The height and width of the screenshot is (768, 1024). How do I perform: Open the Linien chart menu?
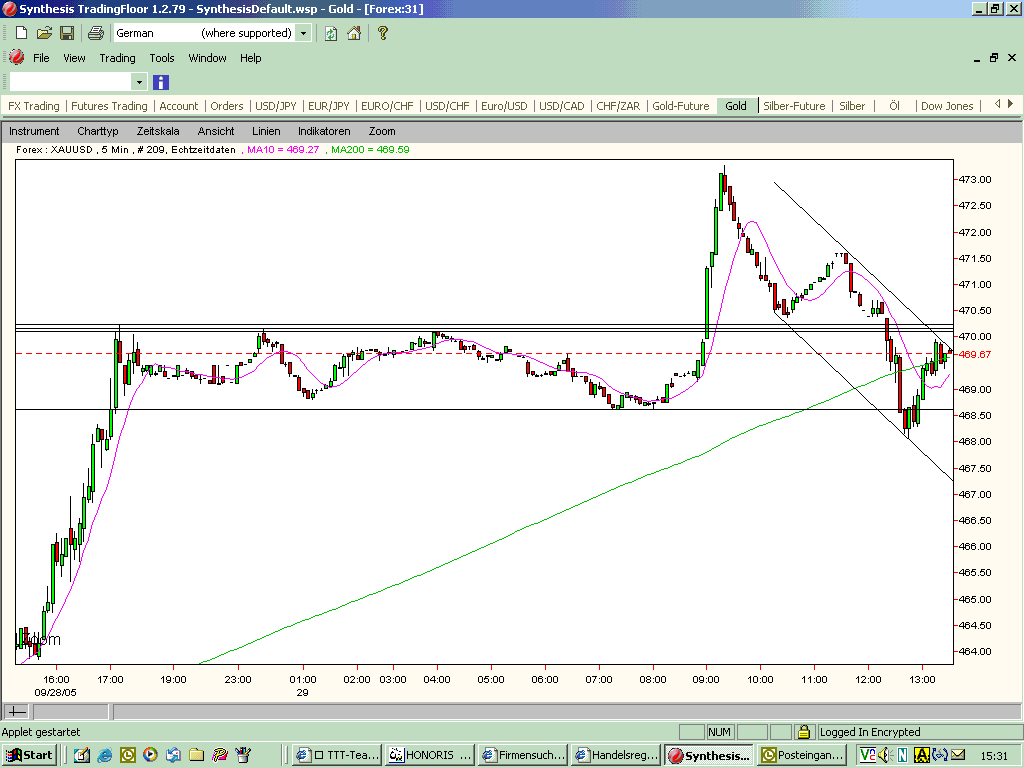[266, 131]
